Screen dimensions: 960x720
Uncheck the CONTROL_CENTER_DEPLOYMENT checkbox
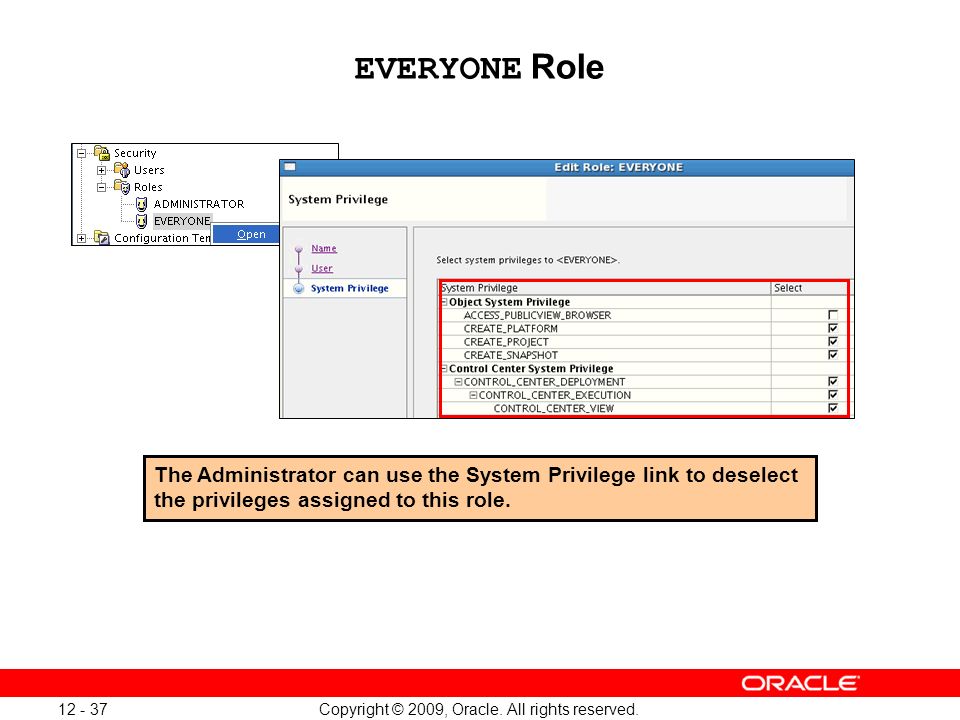coord(833,381)
